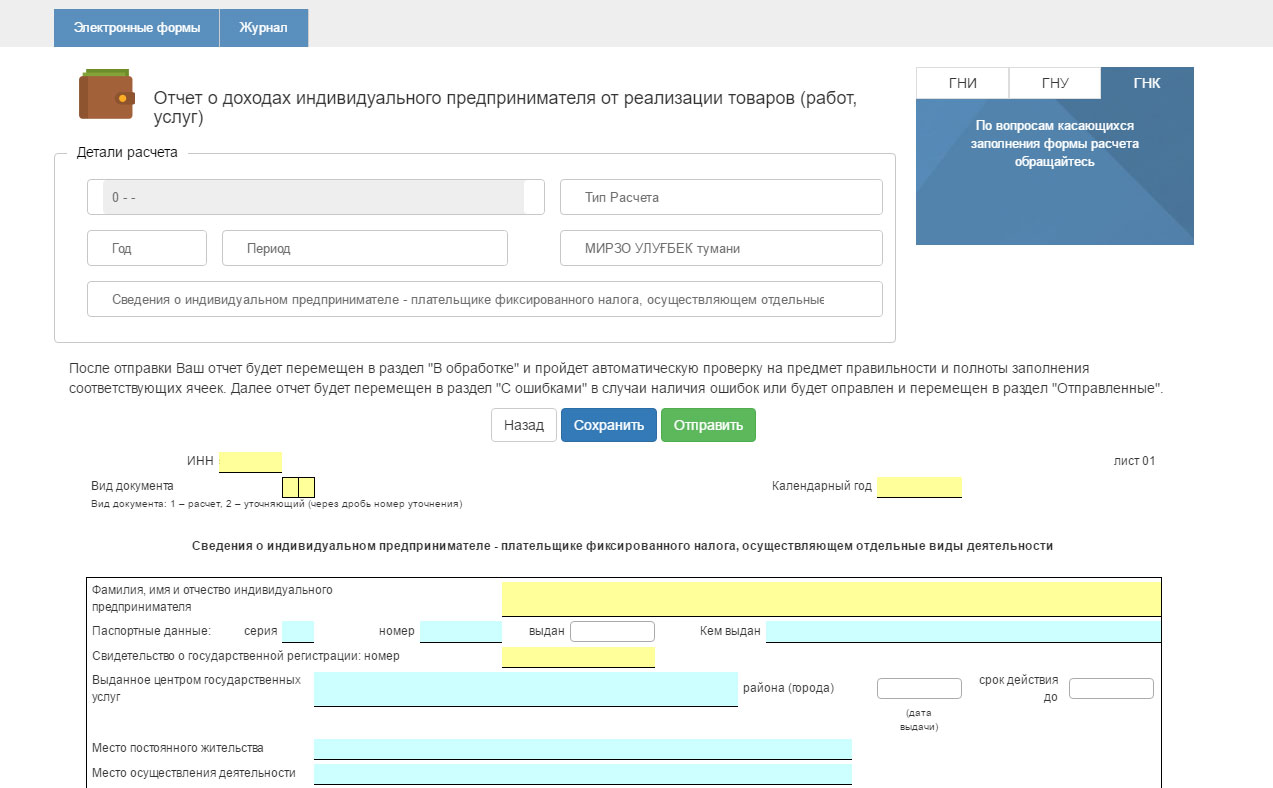Screen dimensions: 1273x788
Task: Switch to the Журнал tab
Action: 263,28
